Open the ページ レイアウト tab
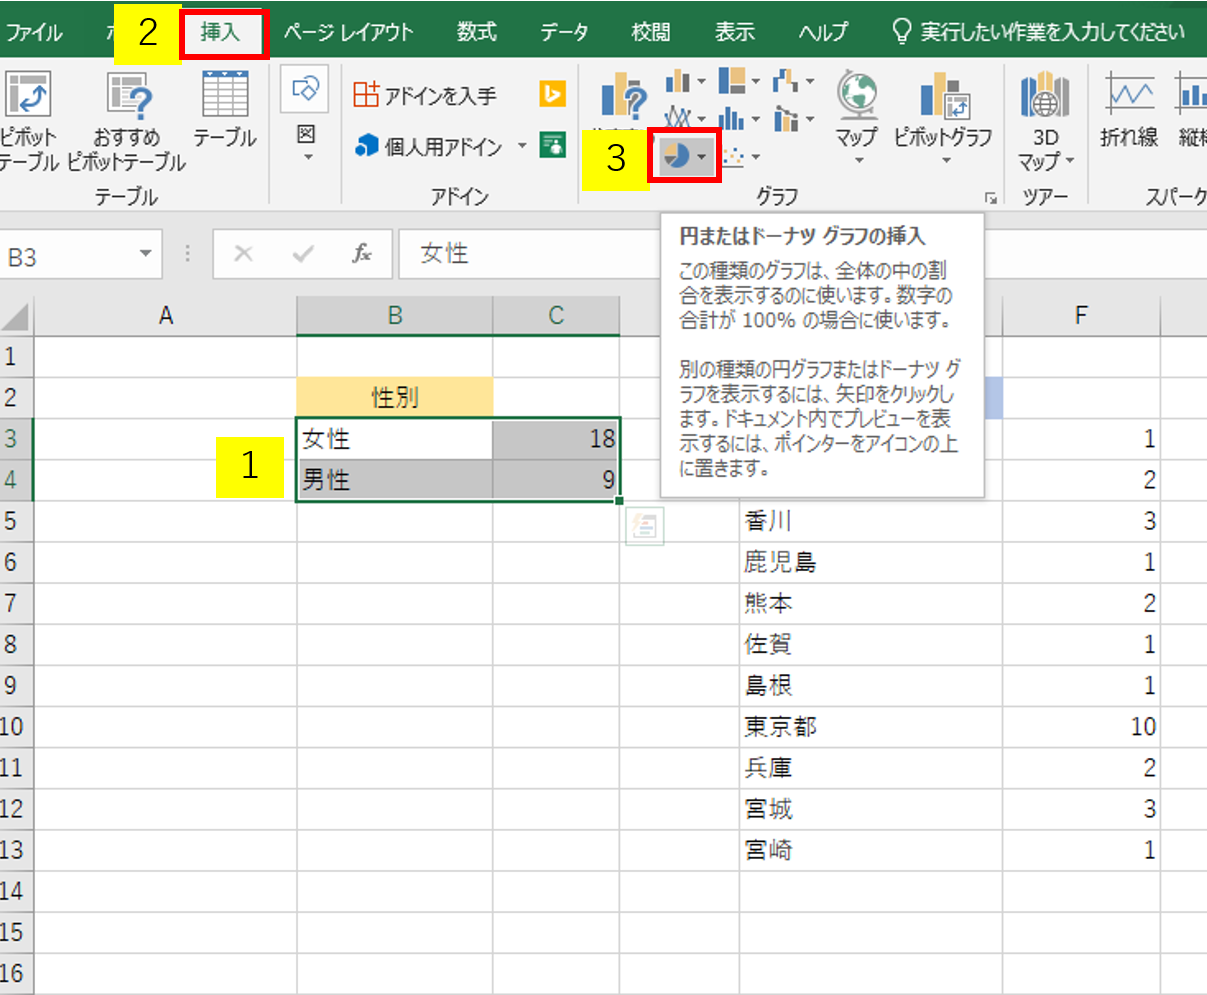1207x995 pixels. [348, 32]
